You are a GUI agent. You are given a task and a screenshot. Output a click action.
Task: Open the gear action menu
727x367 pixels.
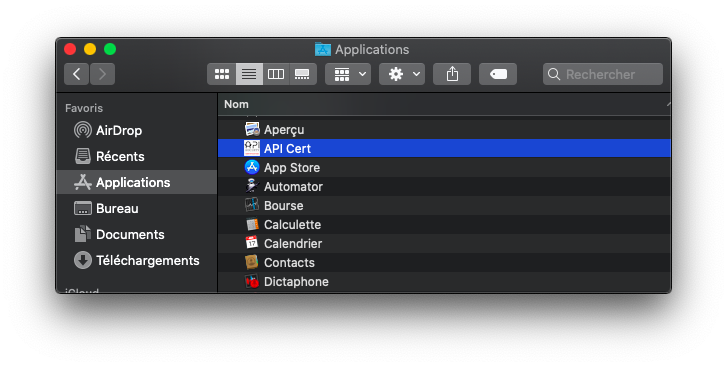(402, 74)
